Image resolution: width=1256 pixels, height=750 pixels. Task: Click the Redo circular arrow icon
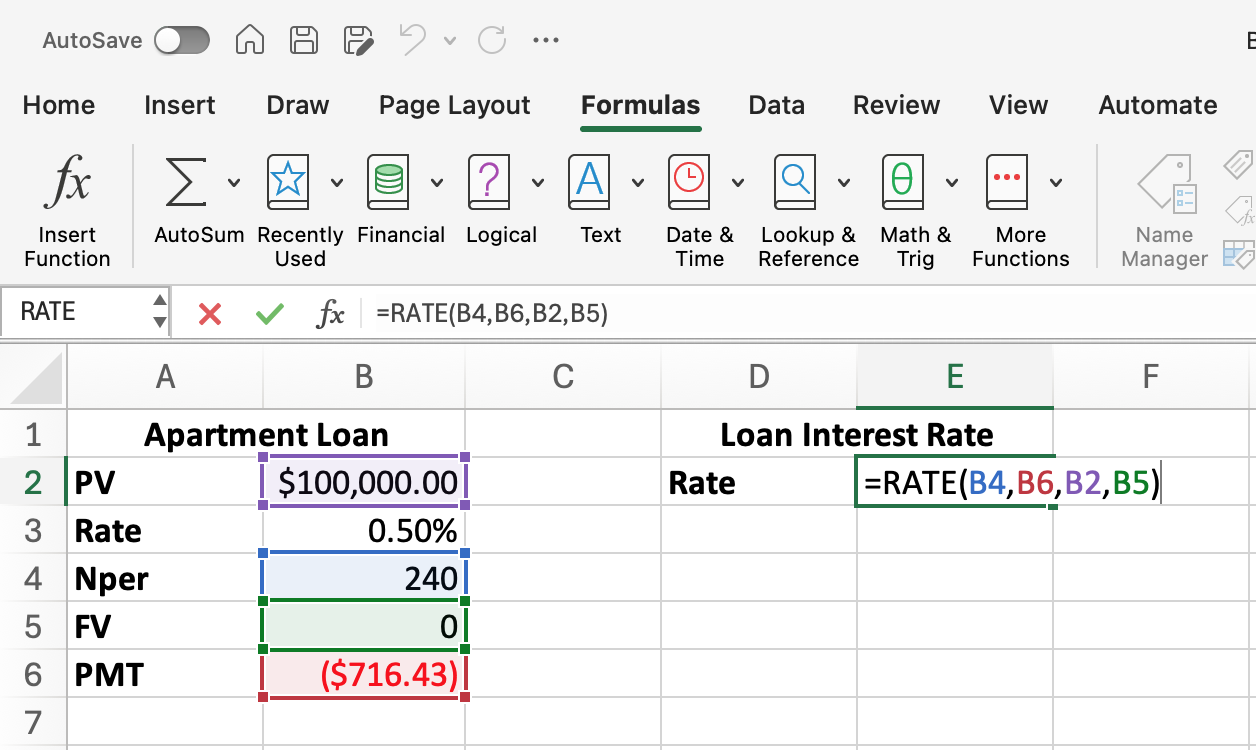pyautogui.click(x=492, y=40)
